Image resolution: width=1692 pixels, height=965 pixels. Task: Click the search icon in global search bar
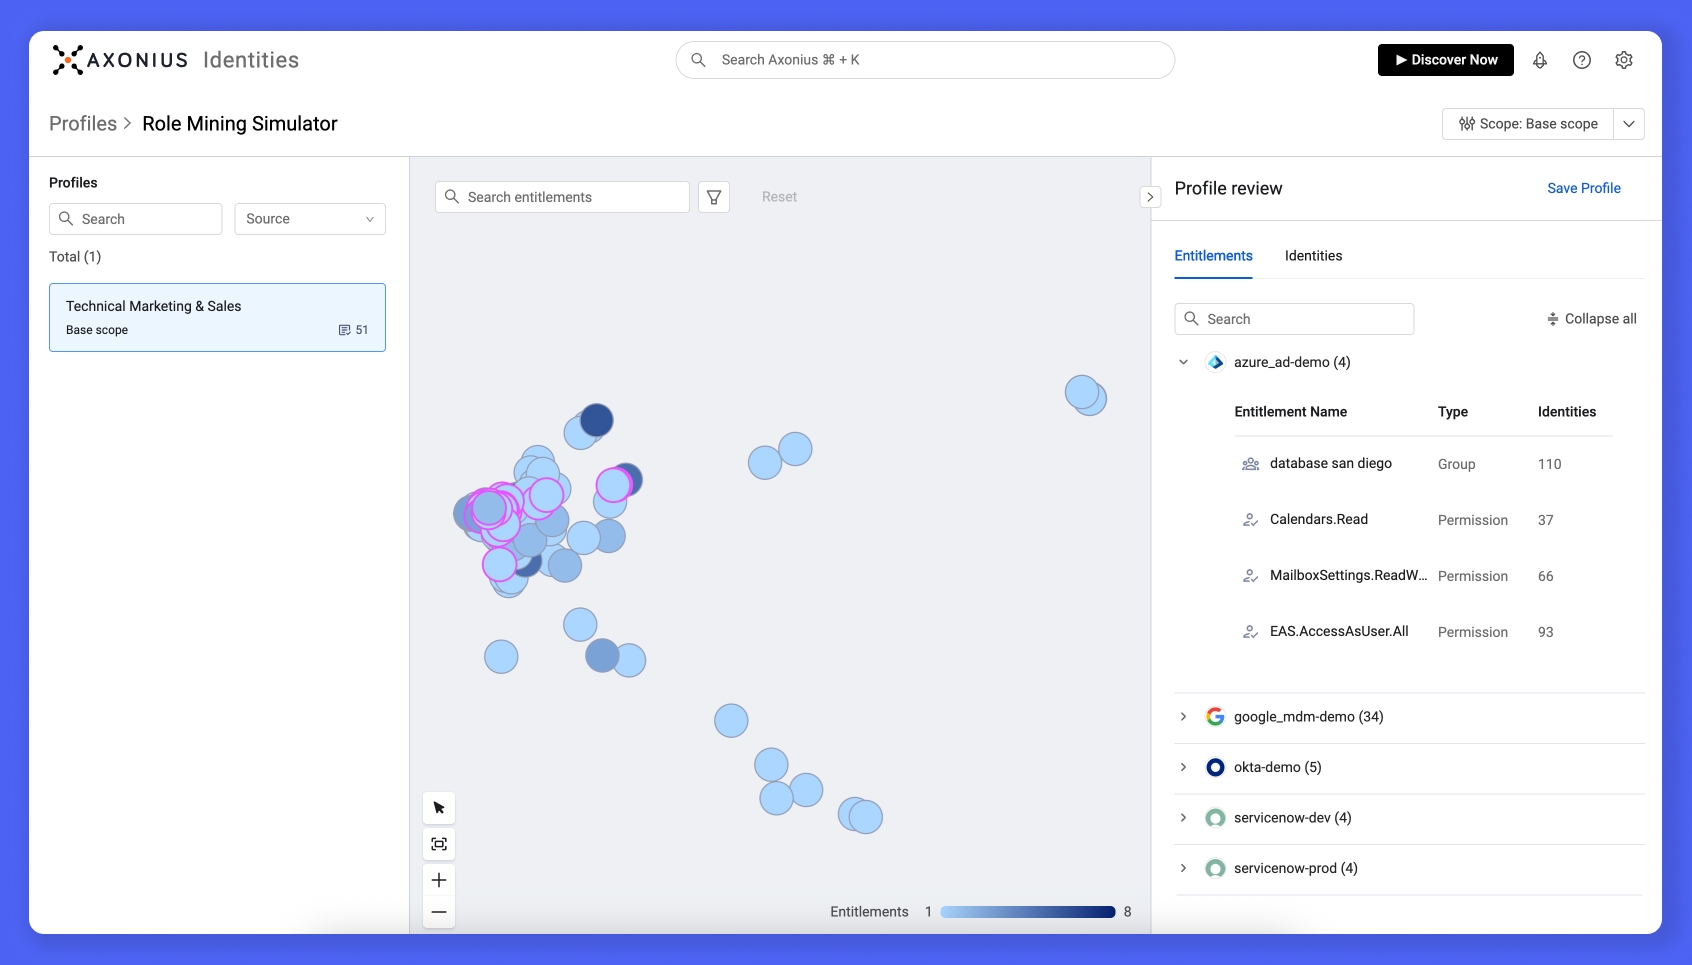(x=699, y=60)
